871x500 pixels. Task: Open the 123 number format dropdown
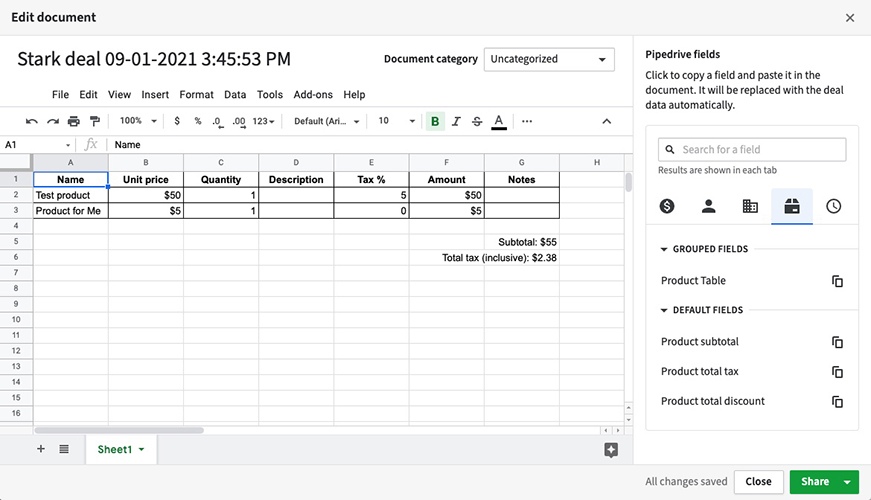[263, 121]
